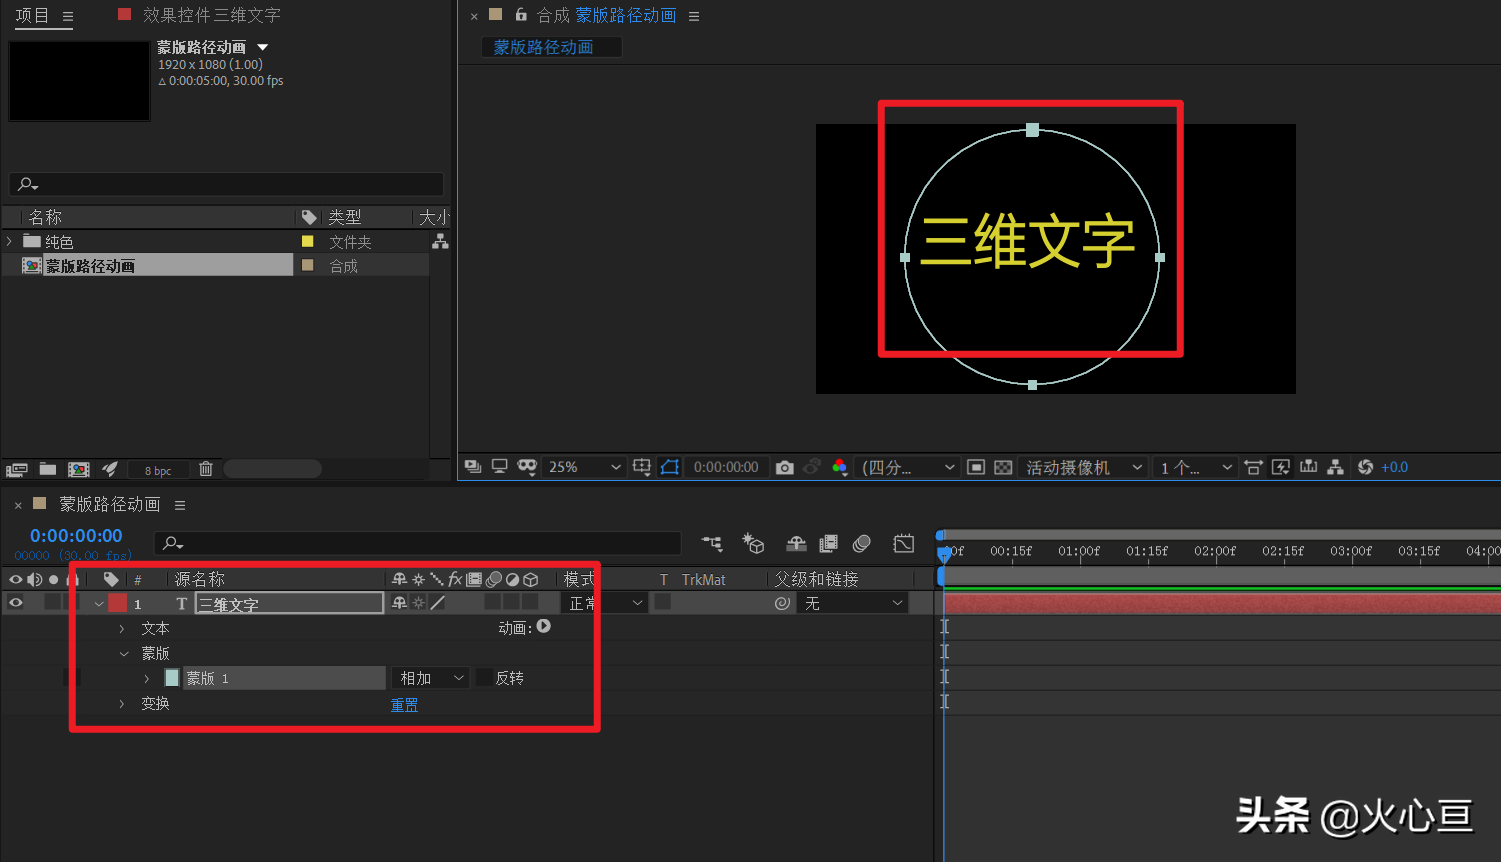Click the 蒙版 1 mask color swatch
The height and width of the screenshot is (862, 1501).
click(172, 678)
